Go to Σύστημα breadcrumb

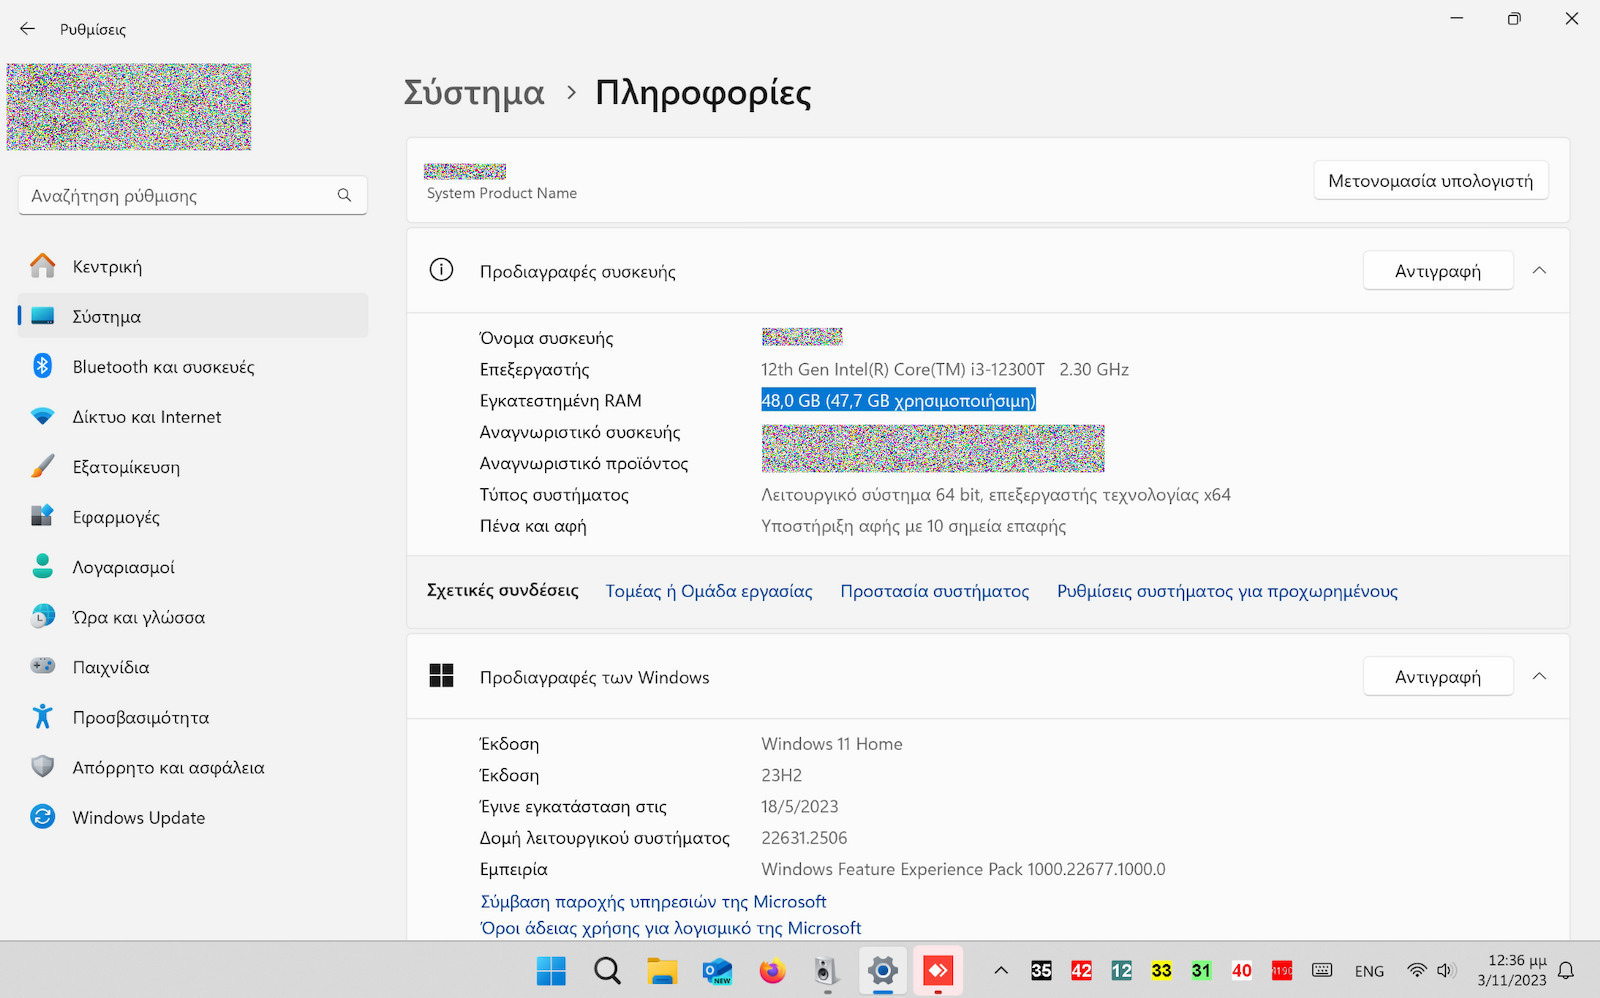click(x=474, y=93)
